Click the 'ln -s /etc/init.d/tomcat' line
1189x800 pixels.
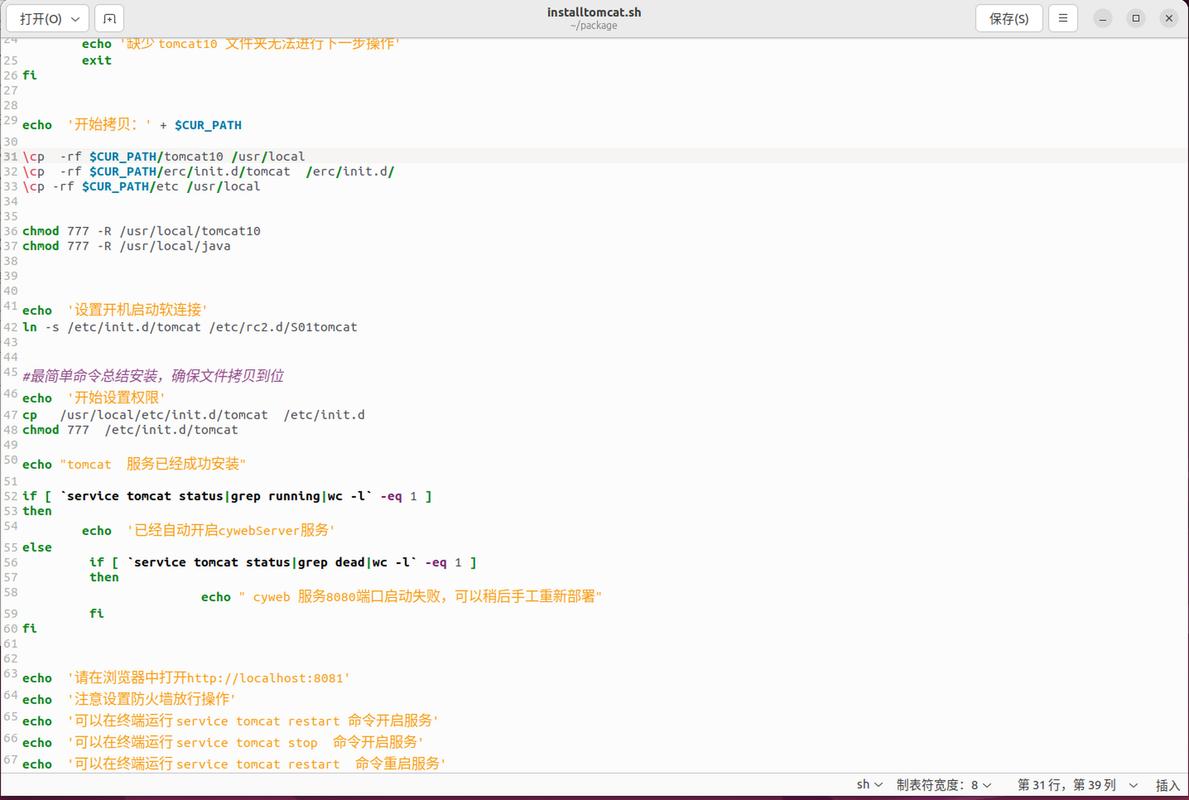point(190,327)
